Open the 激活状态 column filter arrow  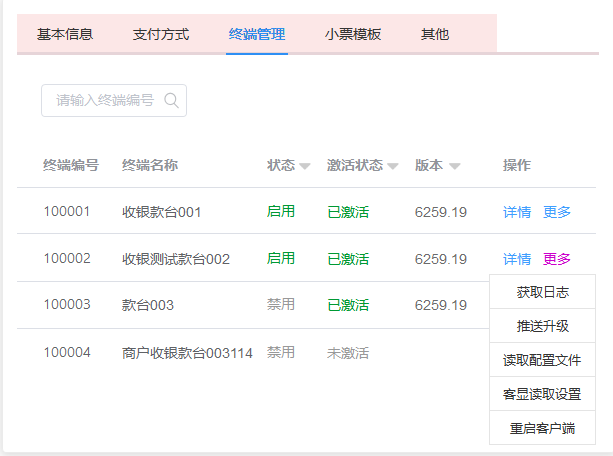tap(392, 166)
